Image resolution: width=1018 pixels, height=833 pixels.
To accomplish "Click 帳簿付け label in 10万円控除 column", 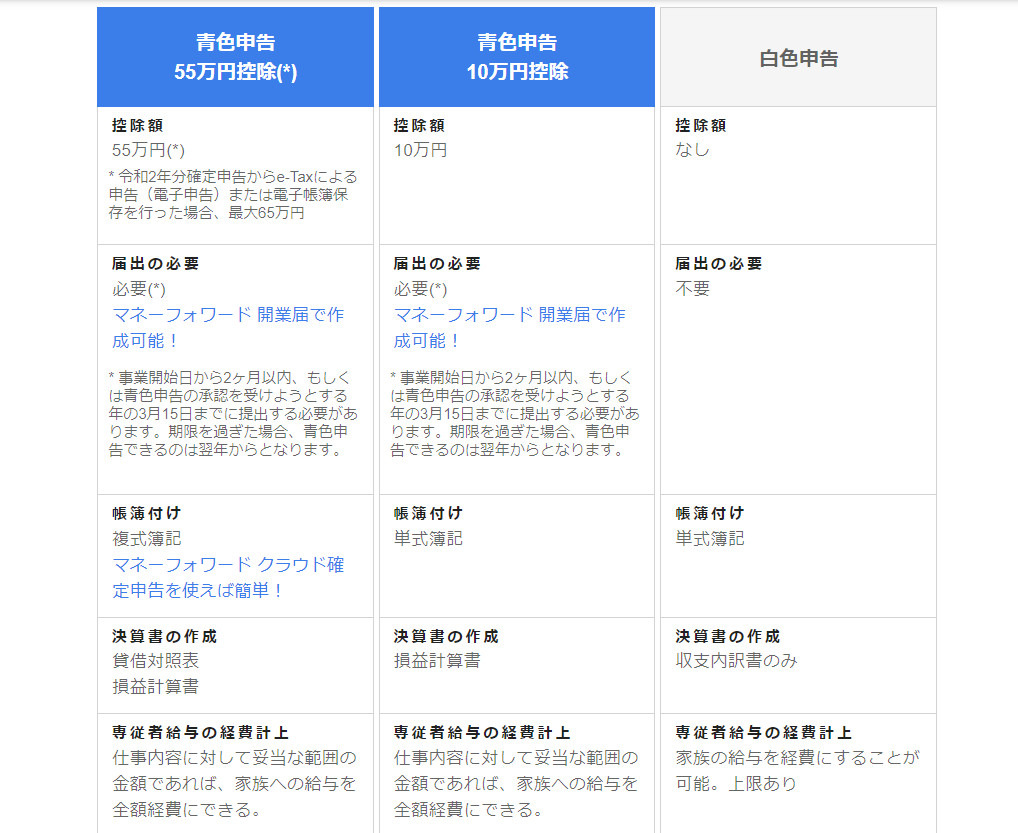I will pyautogui.click(x=428, y=513).
